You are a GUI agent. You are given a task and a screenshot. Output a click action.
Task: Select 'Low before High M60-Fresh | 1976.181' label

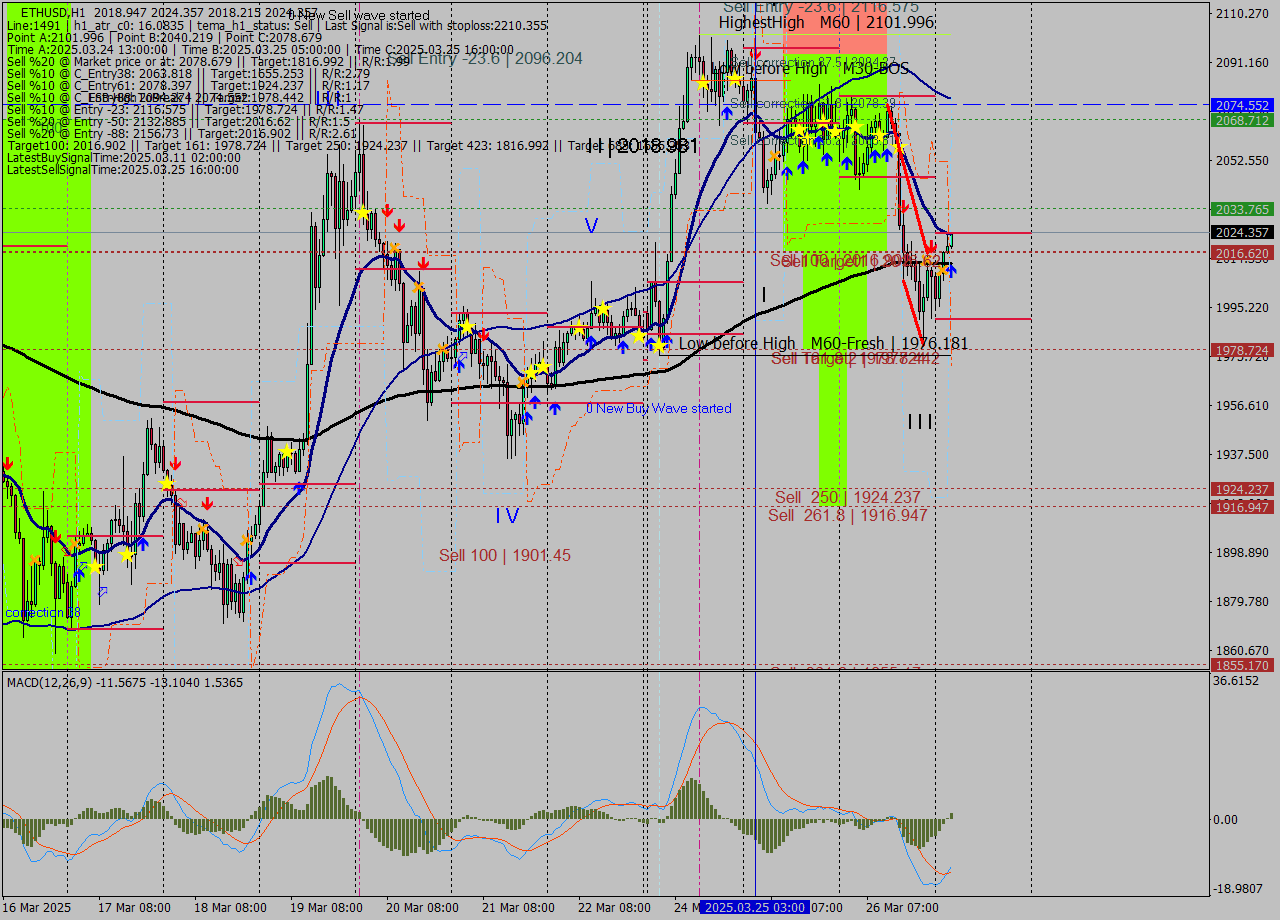[823, 343]
